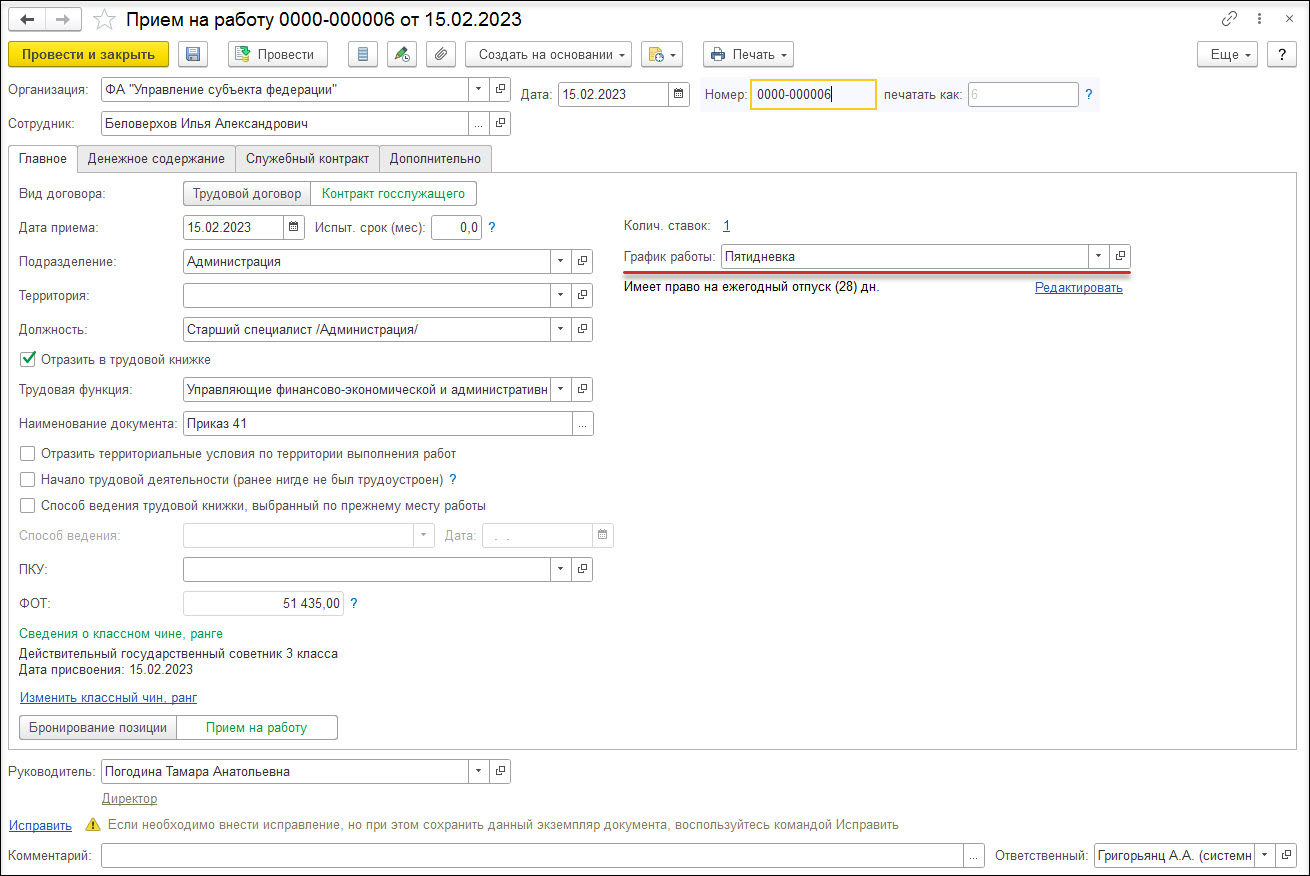Select Трудовой договор contract type
Viewport: 1310px width, 876px height.
pyautogui.click(x=247, y=193)
